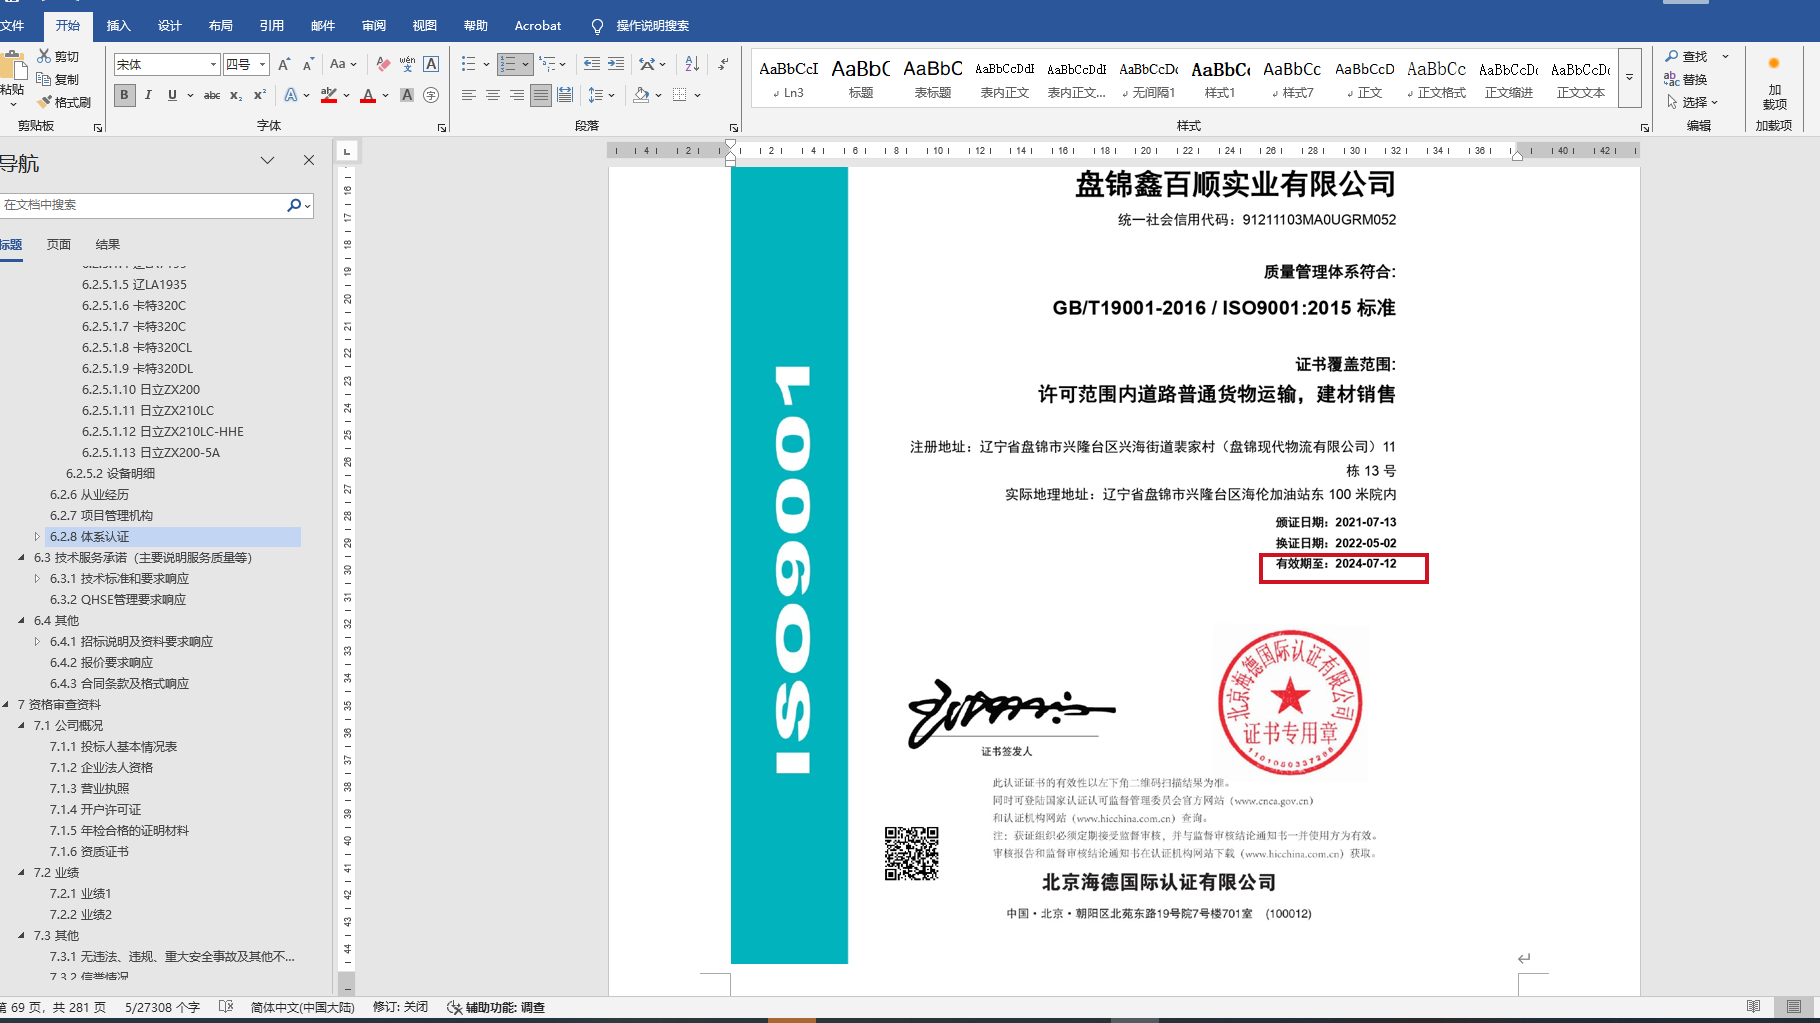Viewport: 1820px width, 1023px height.
Task: Apply character shading icon
Action: (x=407, y=96)
